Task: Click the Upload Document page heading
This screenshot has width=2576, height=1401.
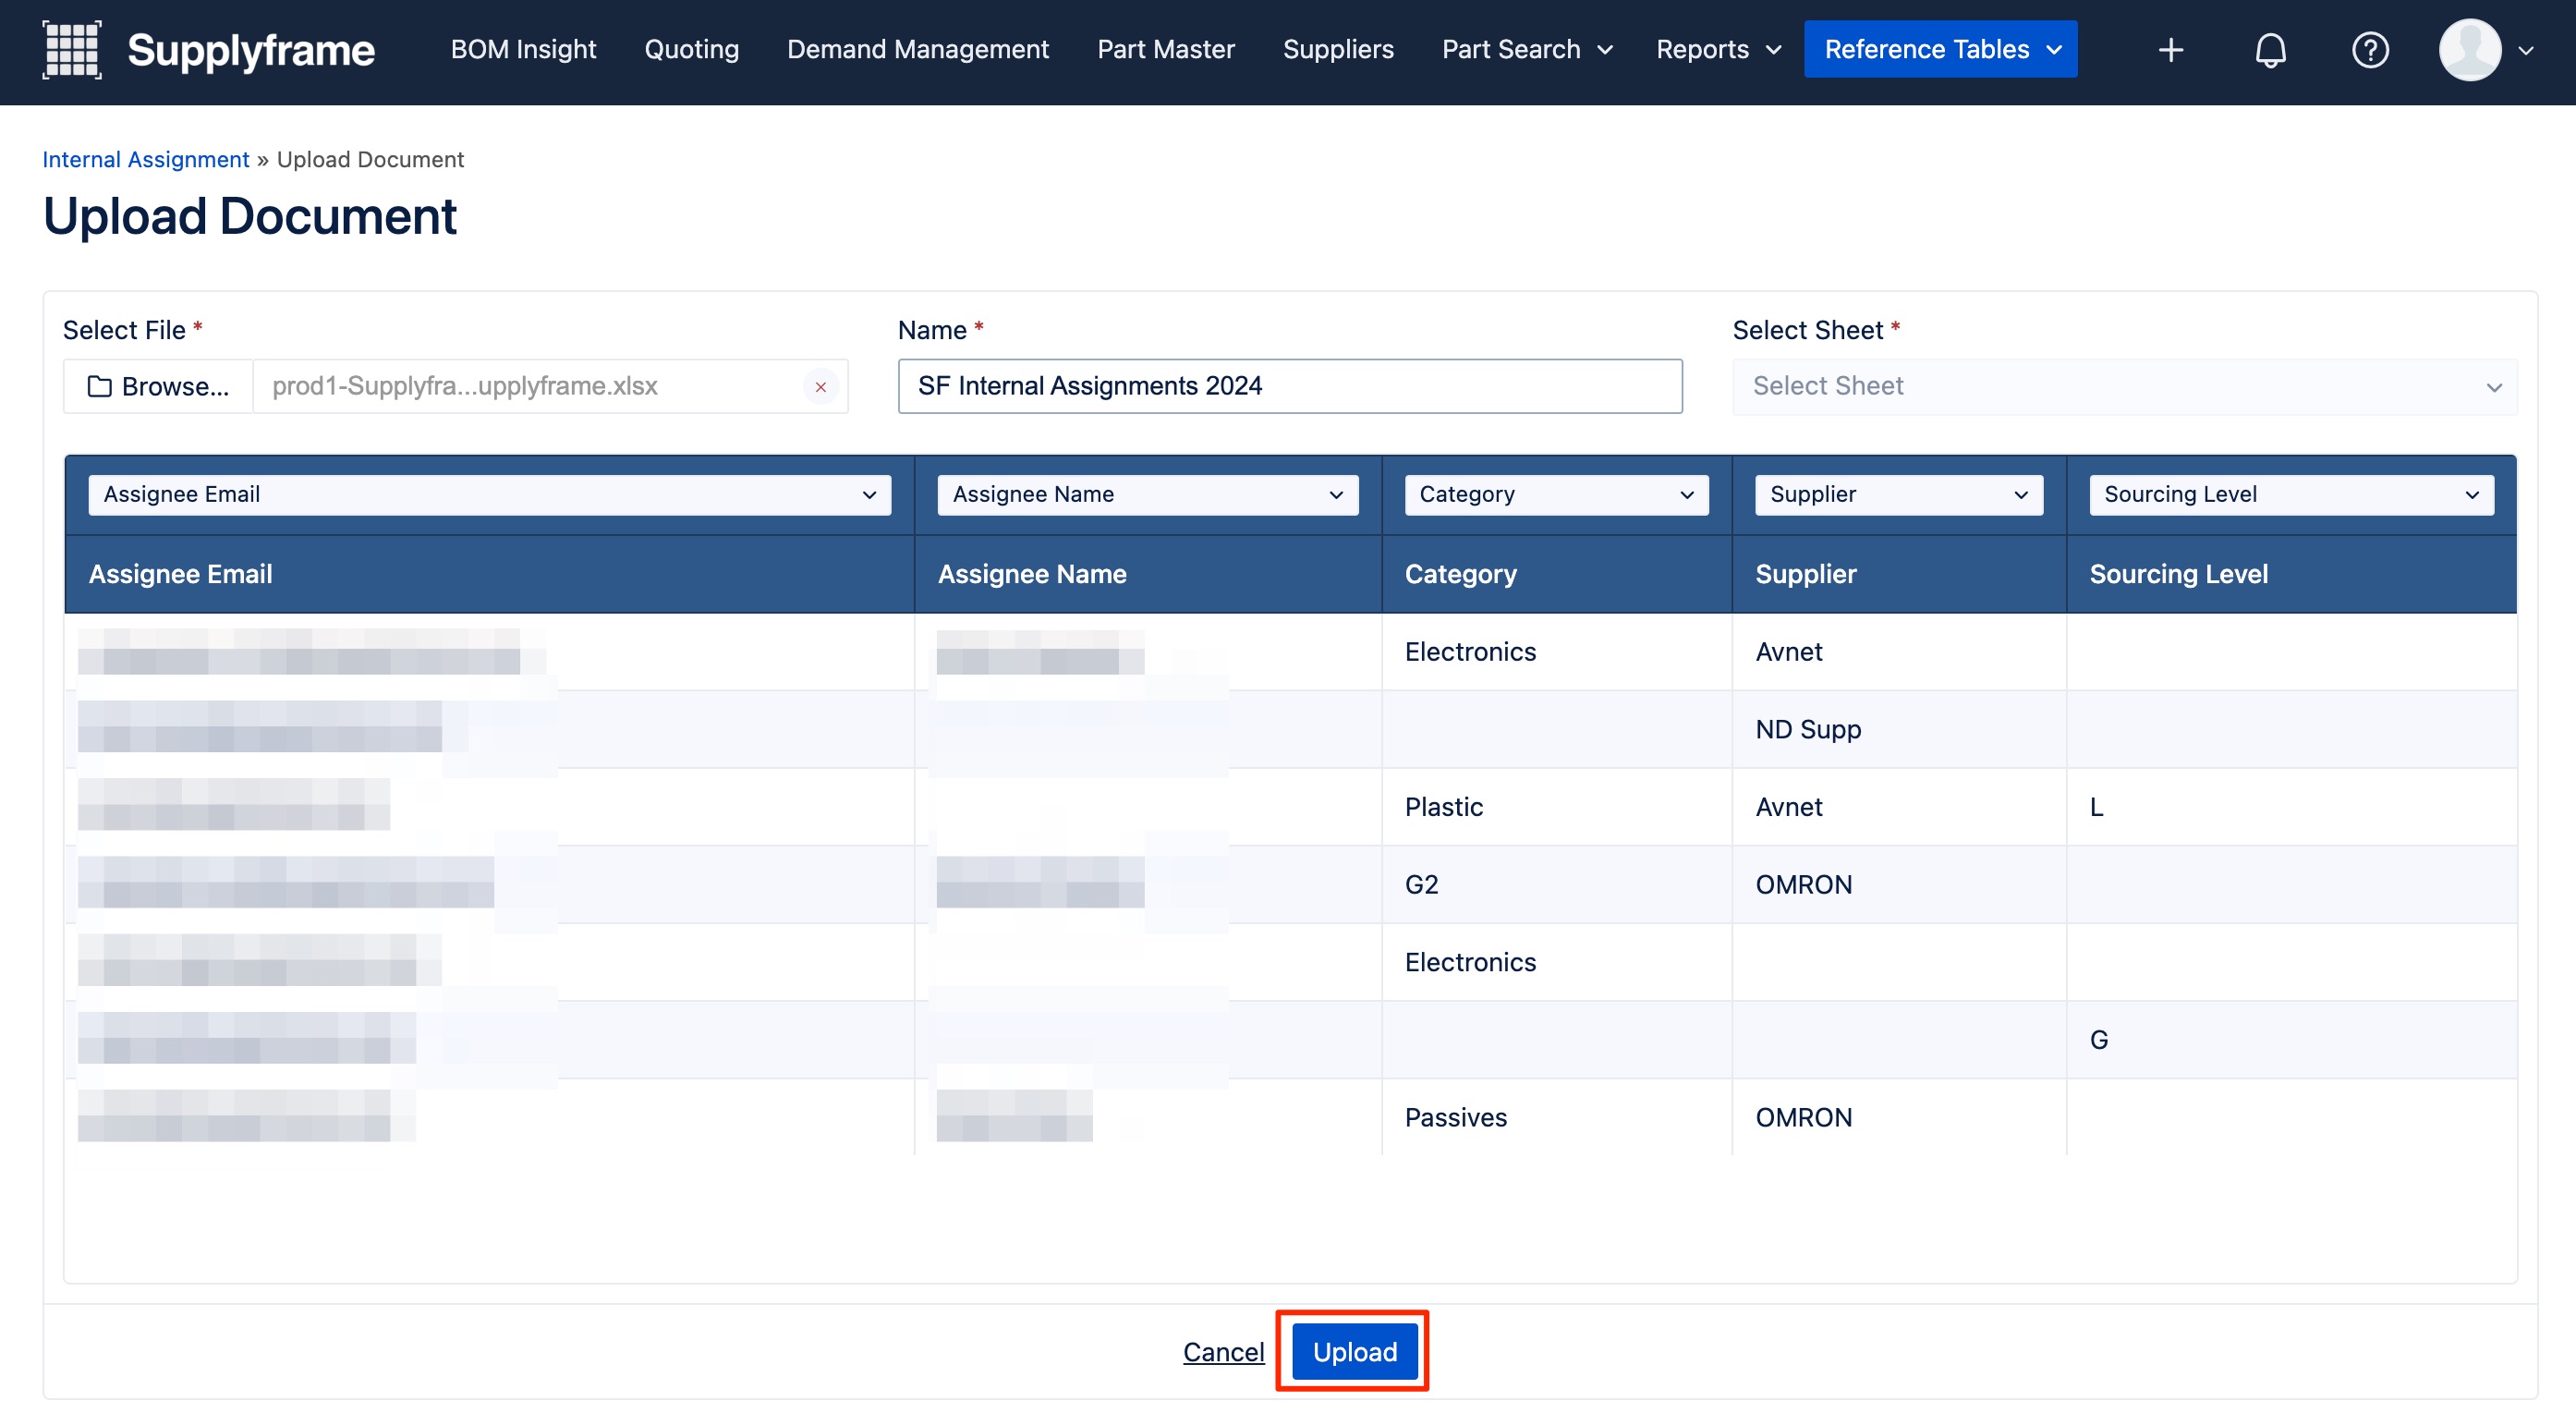Action: (x=250, y=216)
